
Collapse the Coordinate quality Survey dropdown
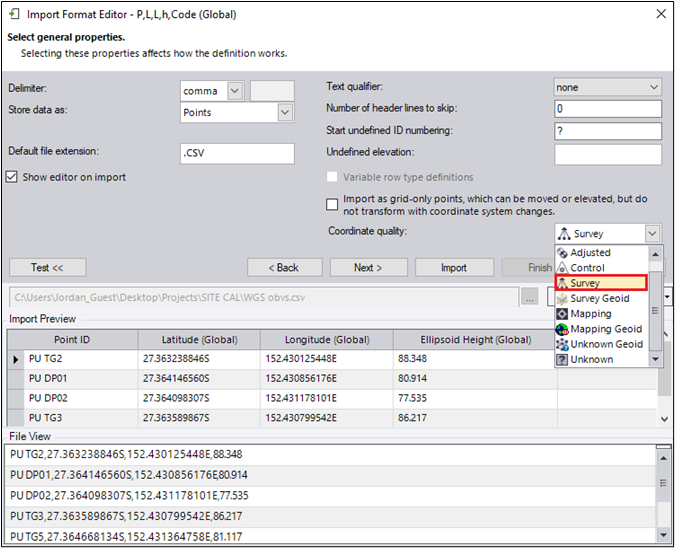(652, 233)
